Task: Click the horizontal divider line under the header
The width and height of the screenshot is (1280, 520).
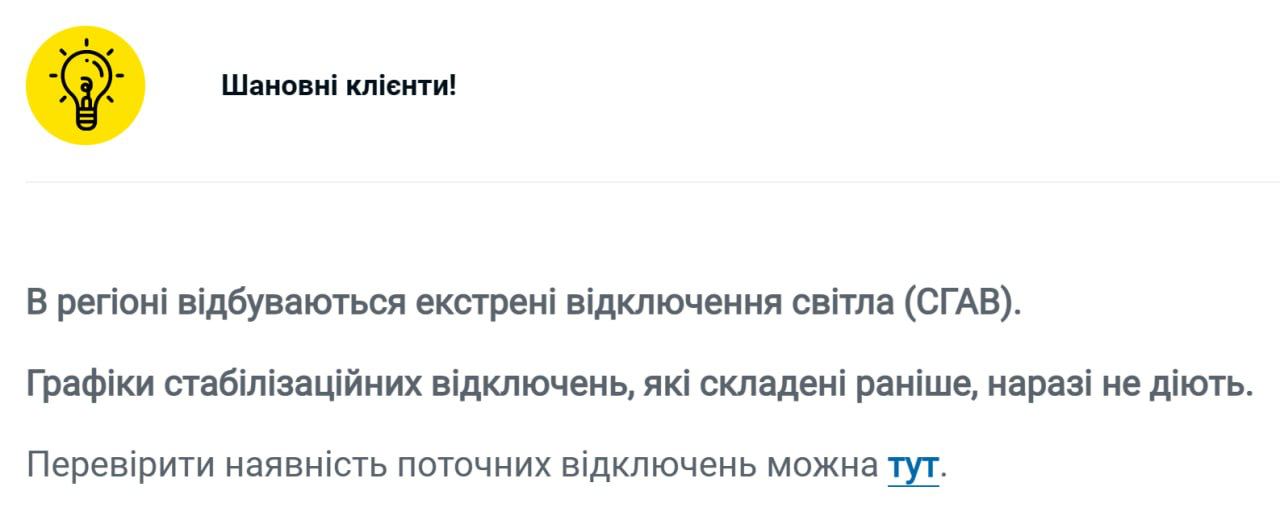Action: tap(652, 182)
